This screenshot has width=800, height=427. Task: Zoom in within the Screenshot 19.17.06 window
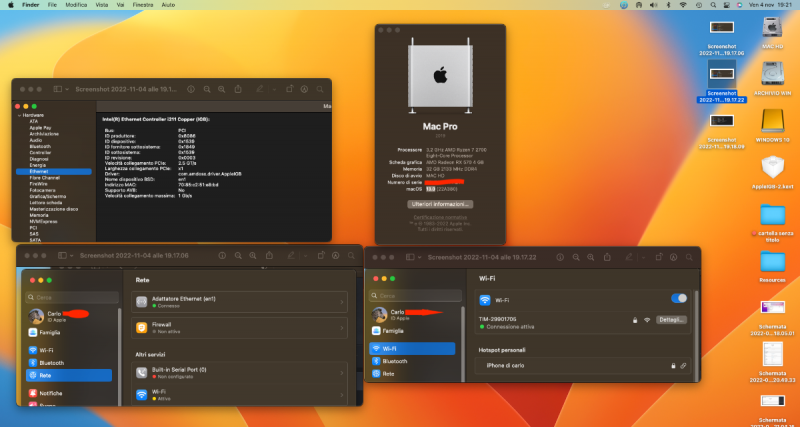(x=253, y=255)
